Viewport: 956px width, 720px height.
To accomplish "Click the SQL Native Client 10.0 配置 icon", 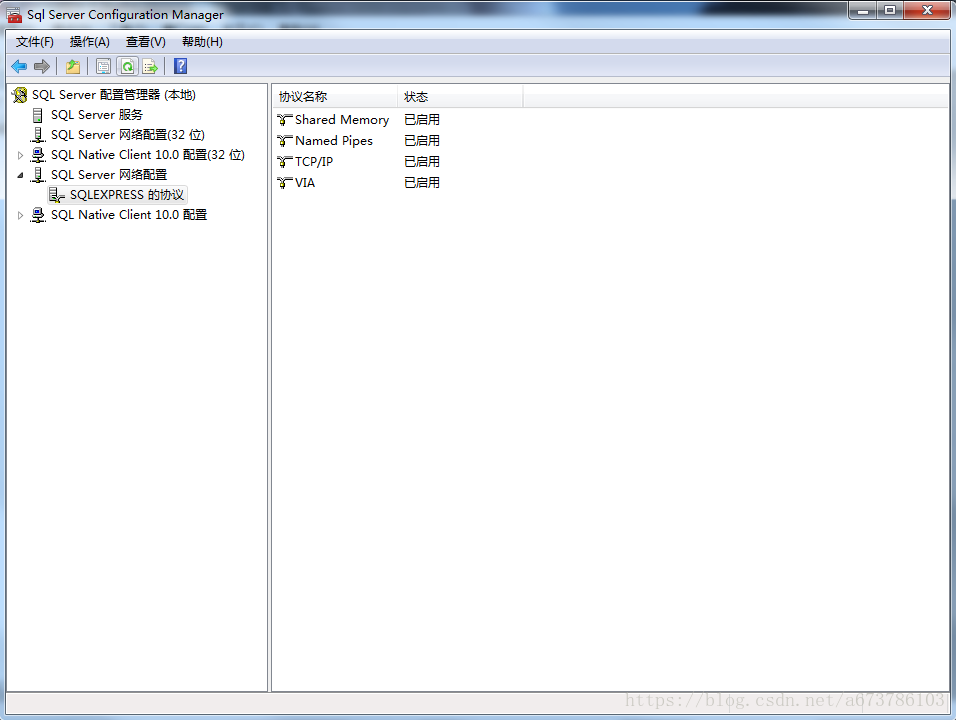I will pyautogui.click(x=38, y=215).
